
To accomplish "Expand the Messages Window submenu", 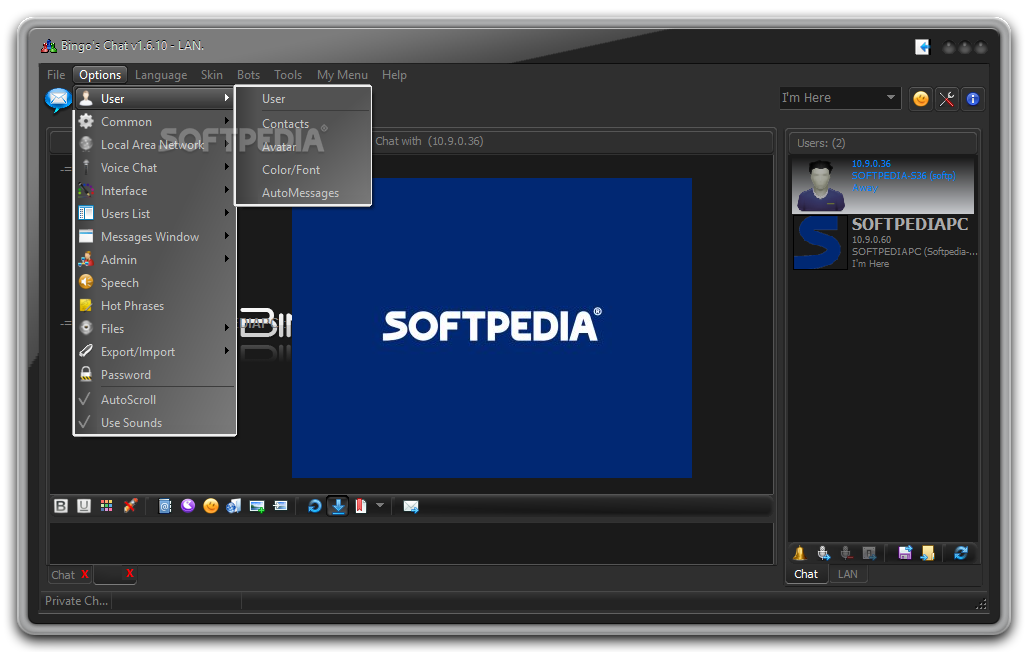I will (x=155, y=236).
